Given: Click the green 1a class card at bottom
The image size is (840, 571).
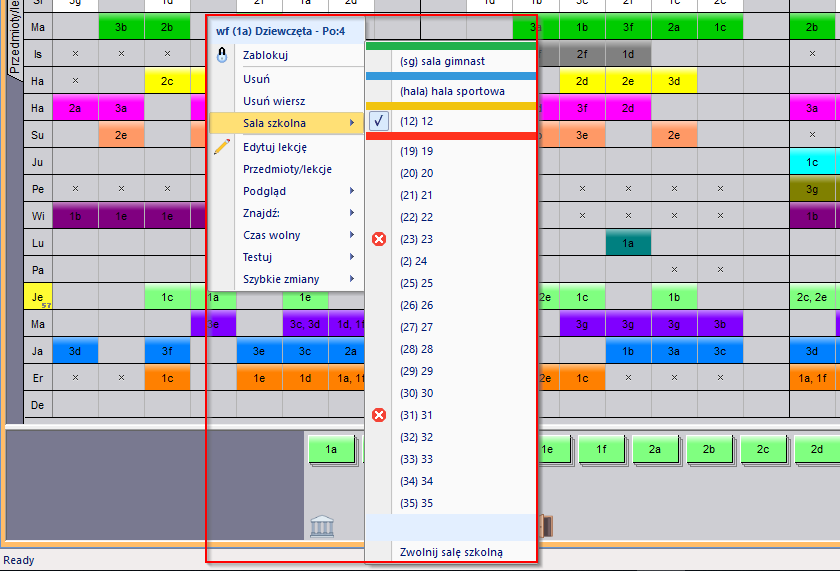Looking at the screenshot, I should click(x=331, y=450).
